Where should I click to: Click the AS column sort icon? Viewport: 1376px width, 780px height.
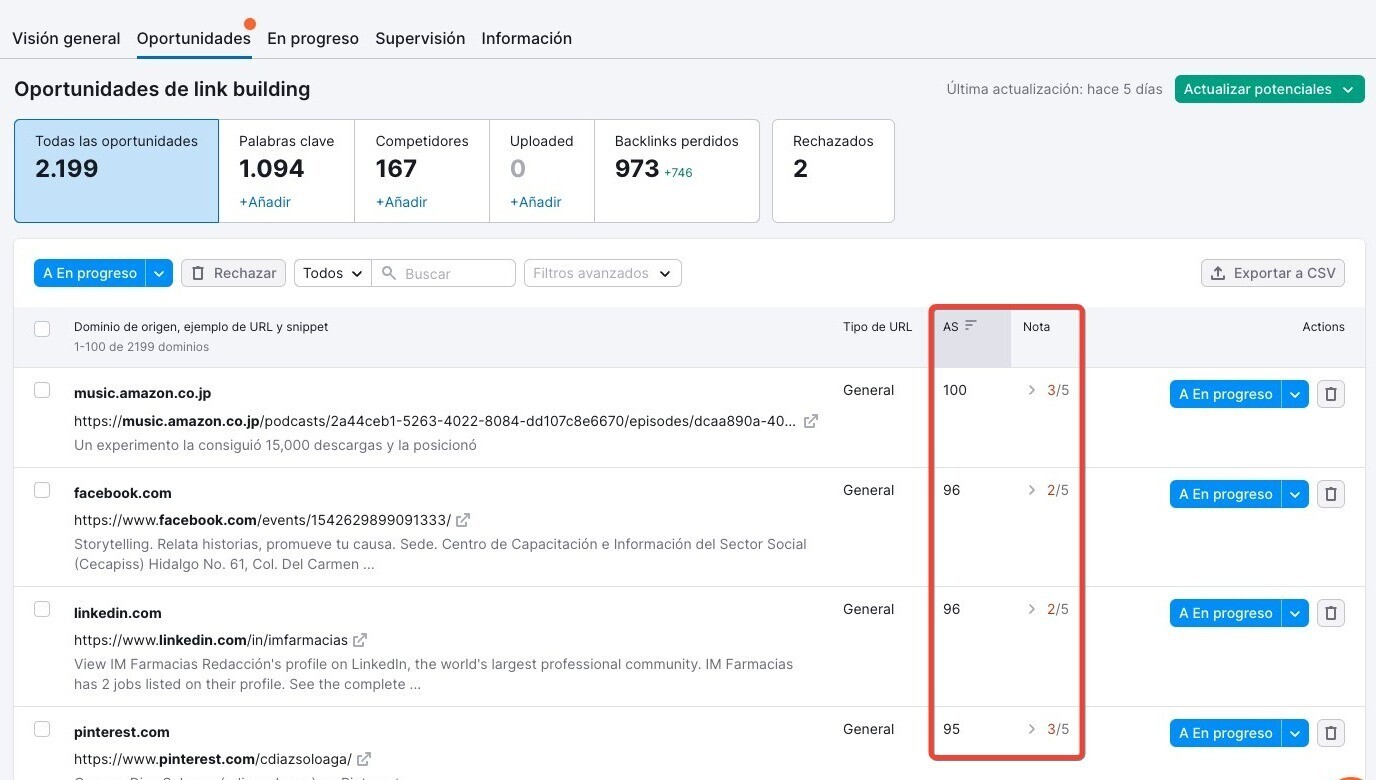pos(970,326)
